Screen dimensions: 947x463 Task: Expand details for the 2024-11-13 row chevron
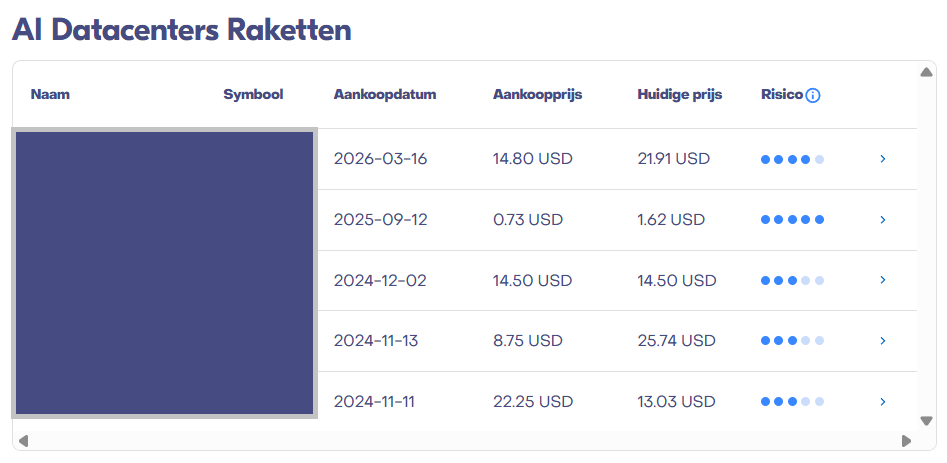point(883,341)
